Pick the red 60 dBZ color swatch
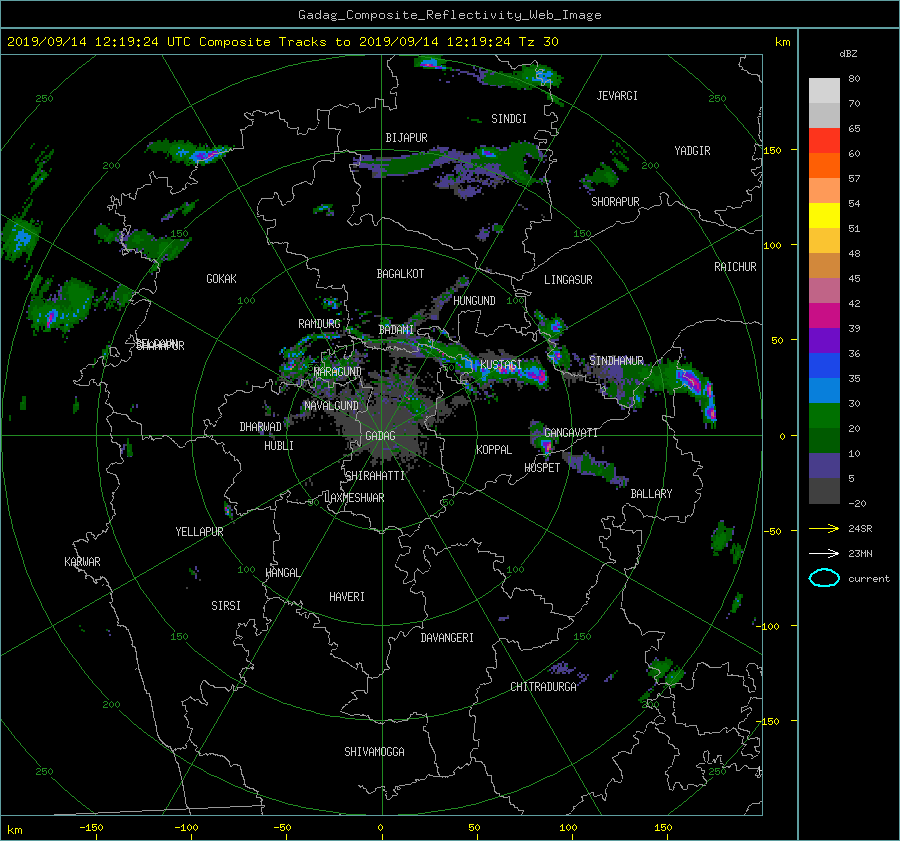Viewport: 900px width, 841px height. tap(824, 141)
